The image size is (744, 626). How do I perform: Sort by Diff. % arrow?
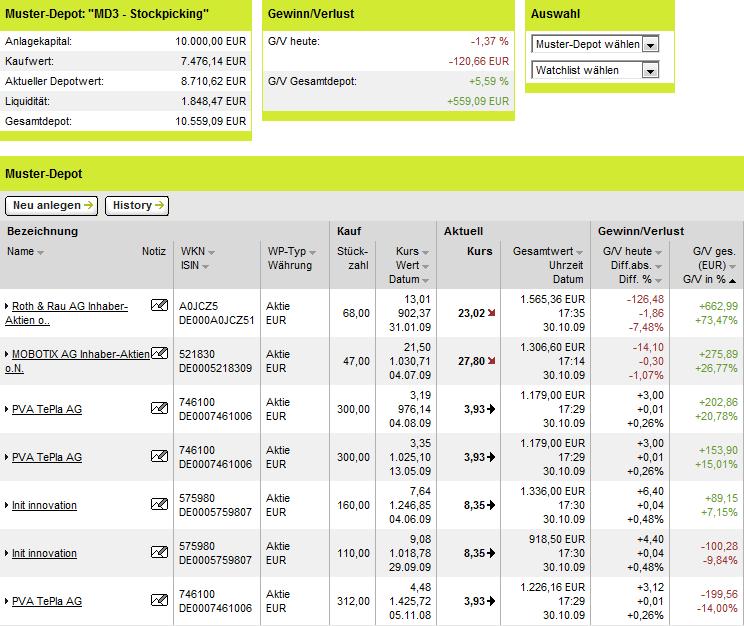(658, 281)
